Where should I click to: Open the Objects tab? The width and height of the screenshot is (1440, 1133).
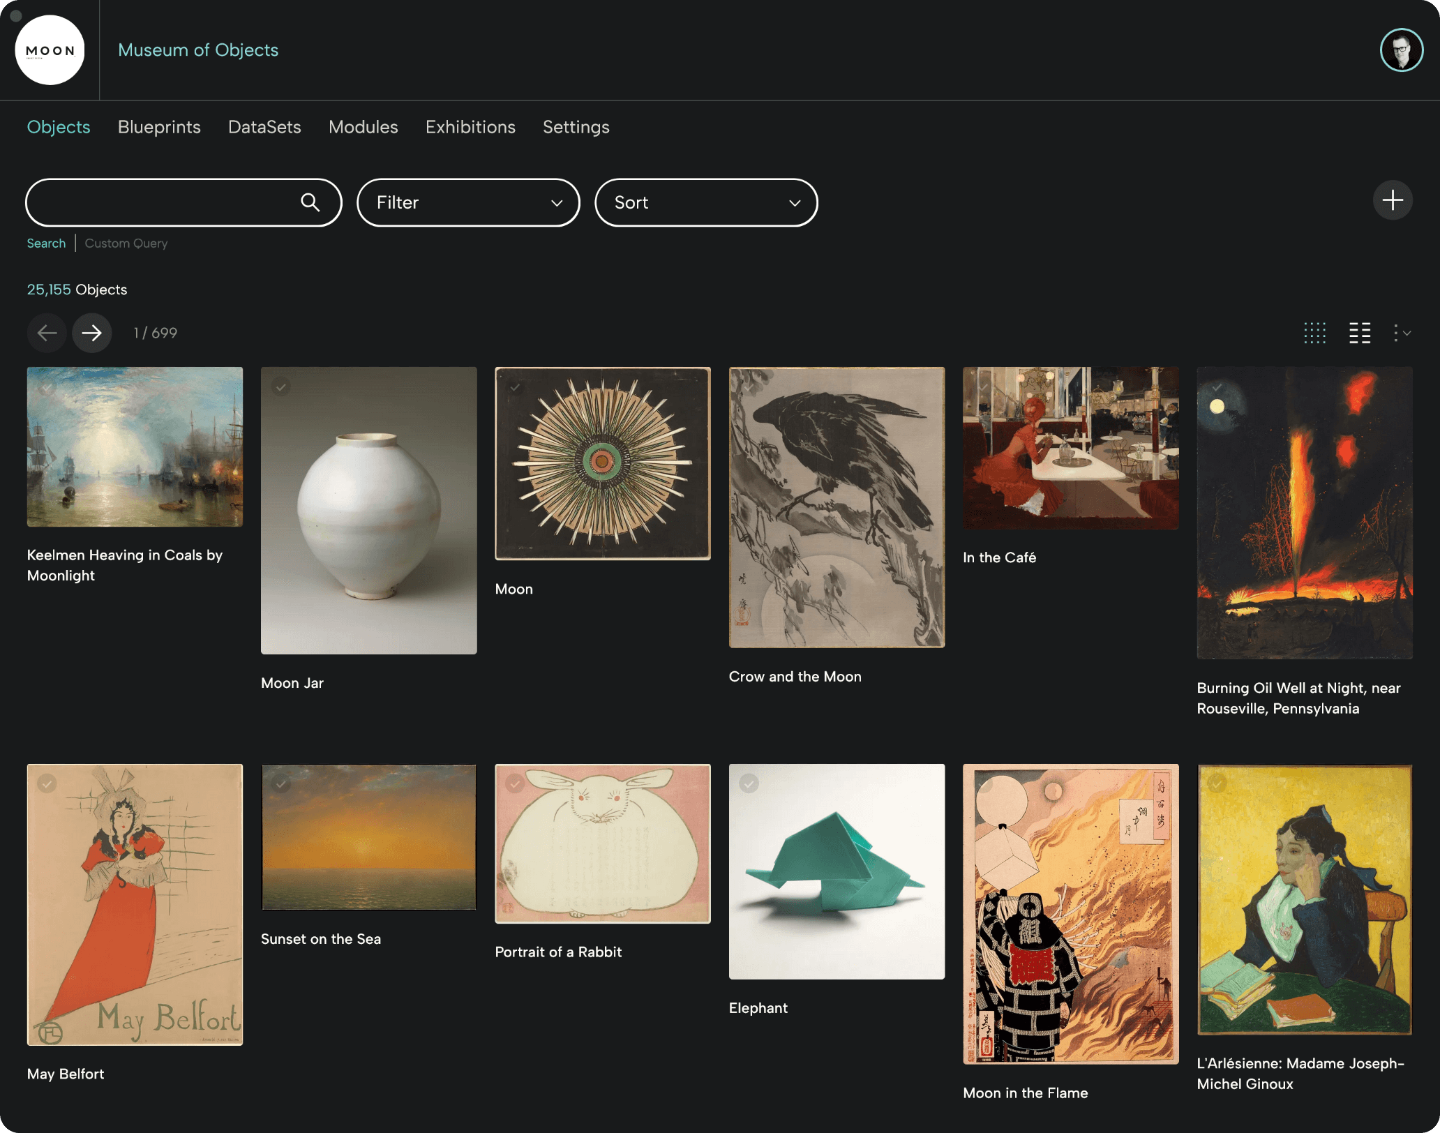tap(59, 127)
